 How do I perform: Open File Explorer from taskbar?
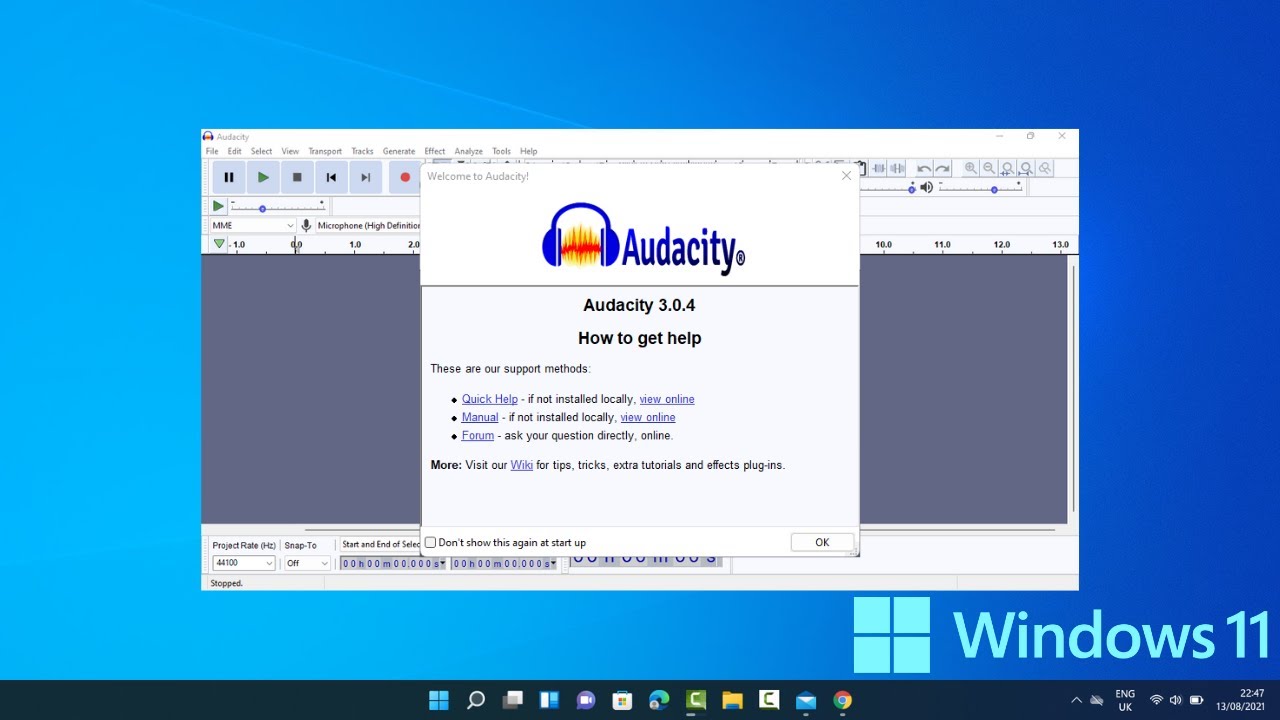click(x=732, y=700)
